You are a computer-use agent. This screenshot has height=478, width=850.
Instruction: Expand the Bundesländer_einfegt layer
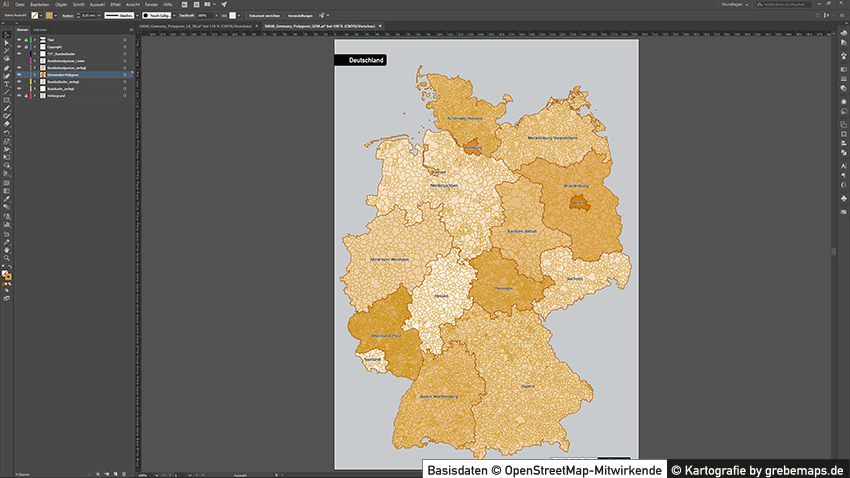pos(34,82)
